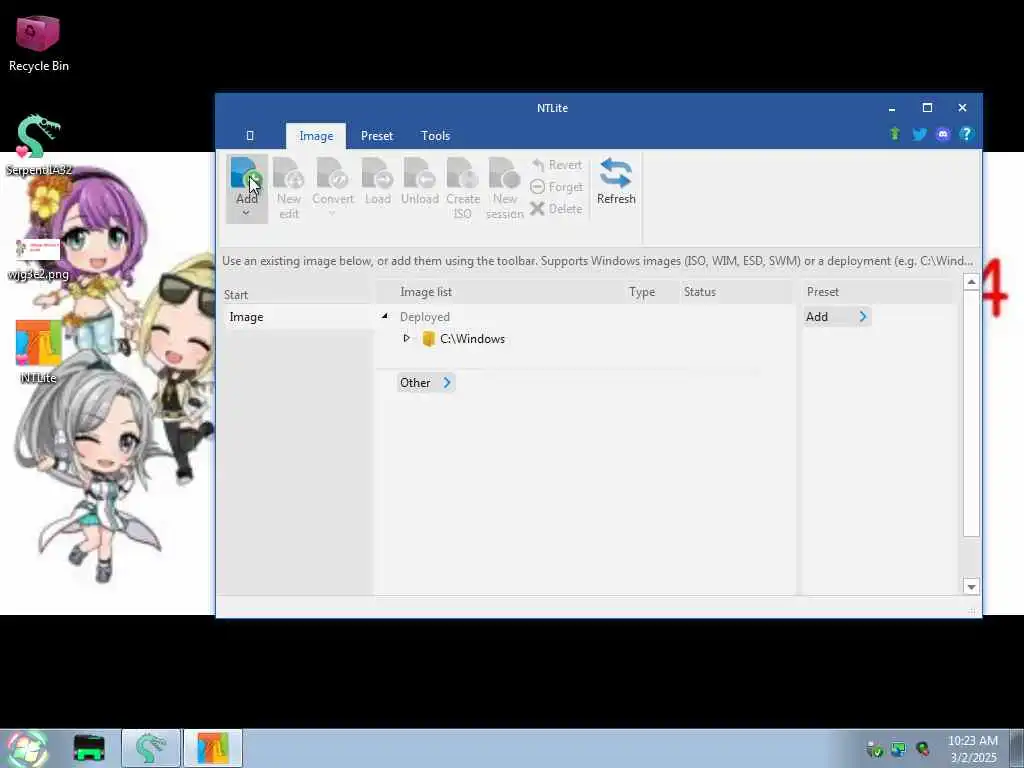The height and width of the screenshot is (768, 1024).
Task: Switch to the Image ribbon tab
Action: pyautogui.click(x=316, y=136)
